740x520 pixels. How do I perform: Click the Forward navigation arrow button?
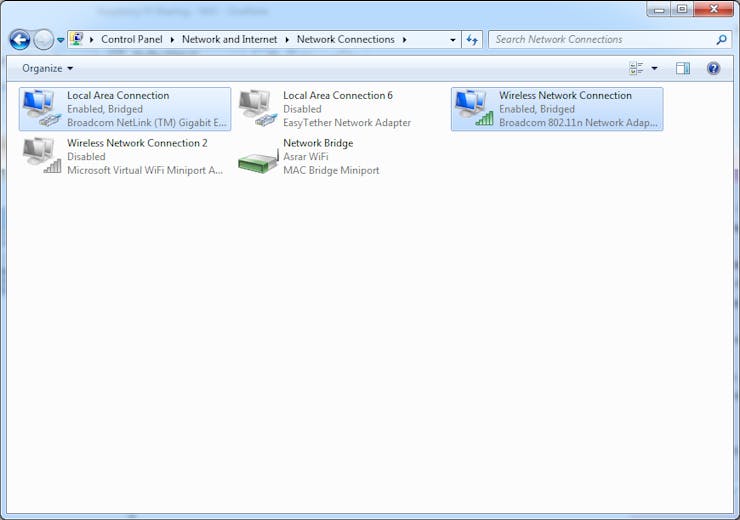point(43,40)
